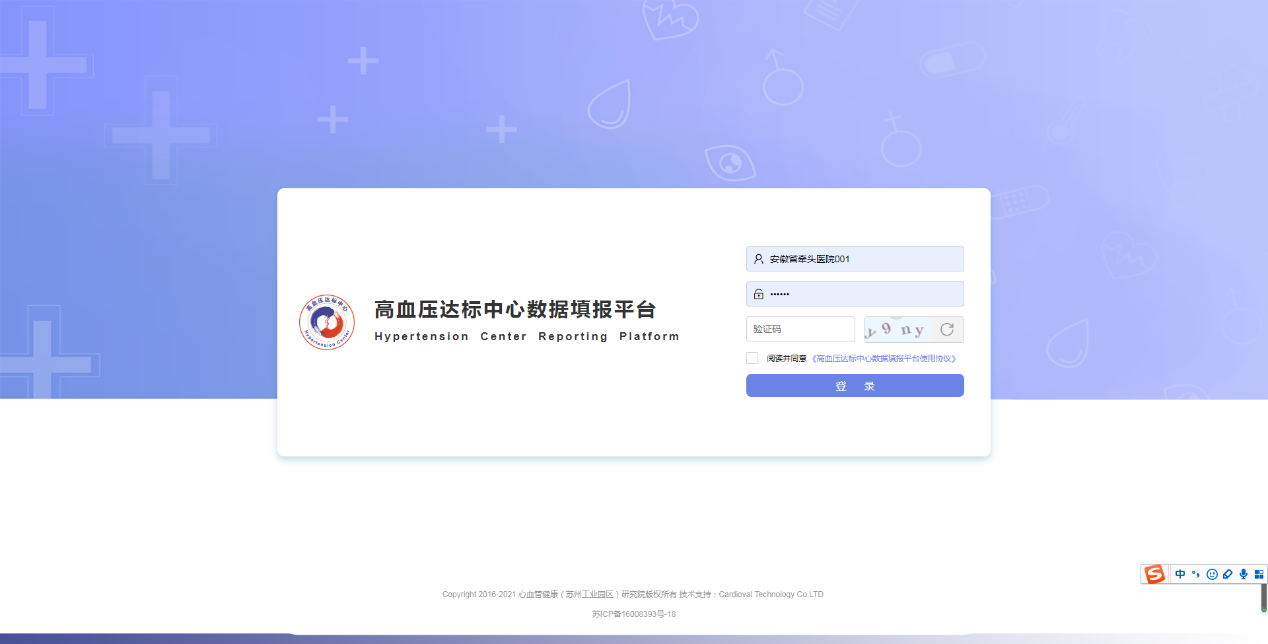Click the 阅读并同意 label text
The image size is (1268, 644).
tap(787, 358)
